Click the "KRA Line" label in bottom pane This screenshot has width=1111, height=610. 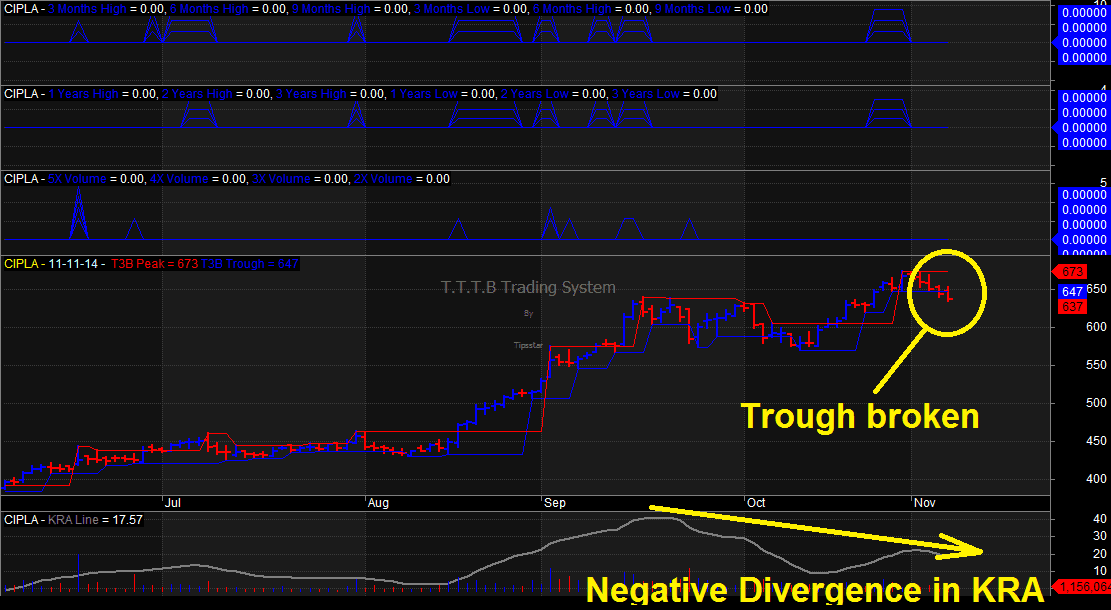coord(74,520)
